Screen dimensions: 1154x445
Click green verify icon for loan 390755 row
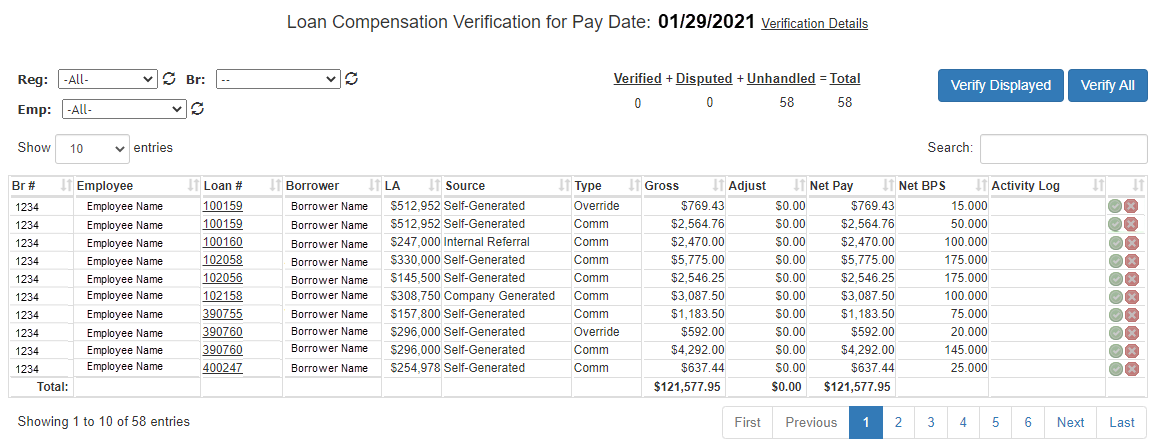pyautogui.click(x=1115, y=314)
